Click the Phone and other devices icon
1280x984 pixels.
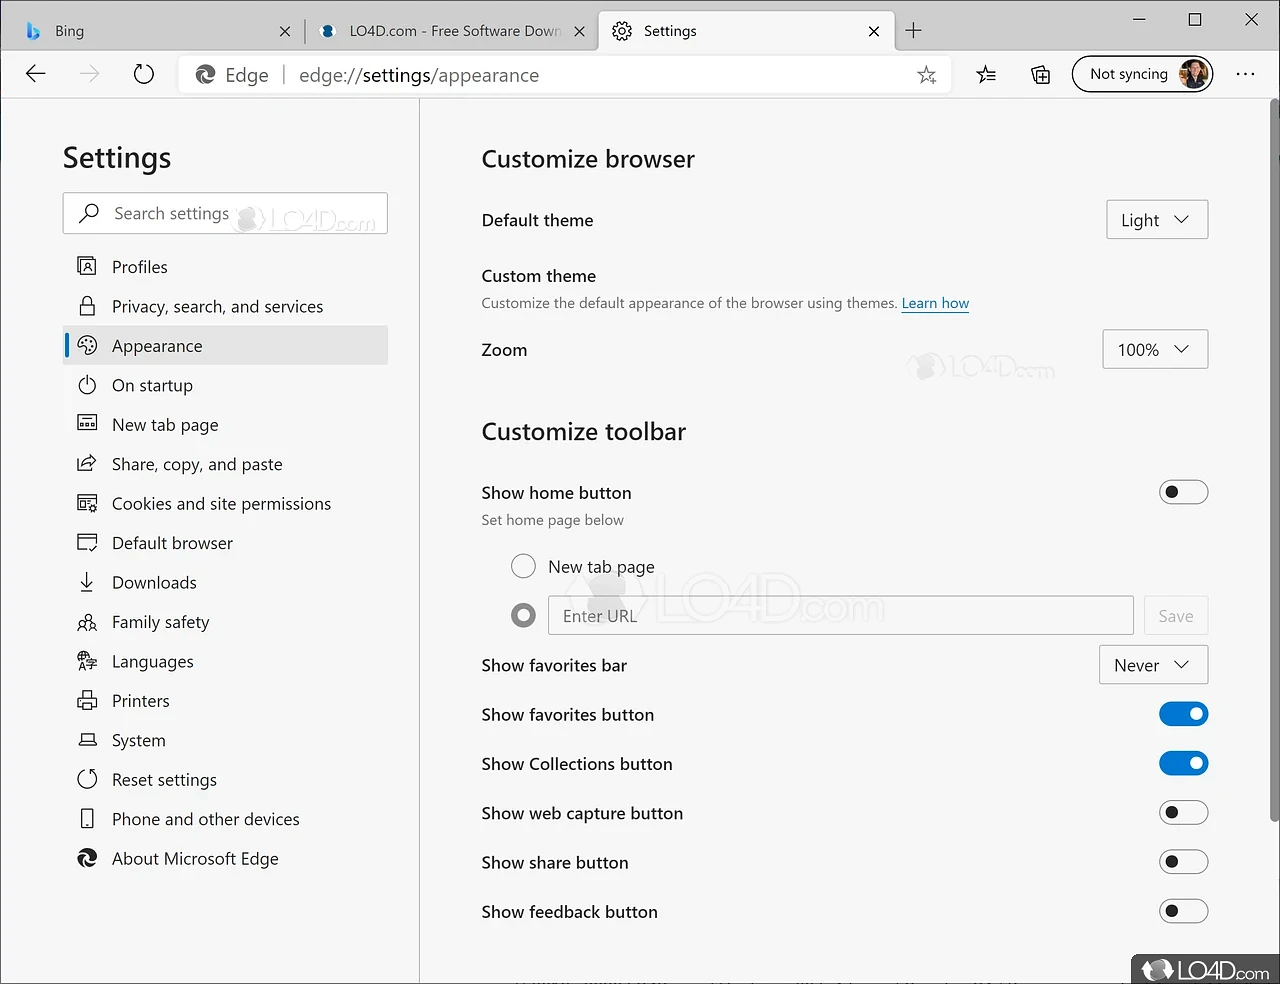[x=87, y=819]
